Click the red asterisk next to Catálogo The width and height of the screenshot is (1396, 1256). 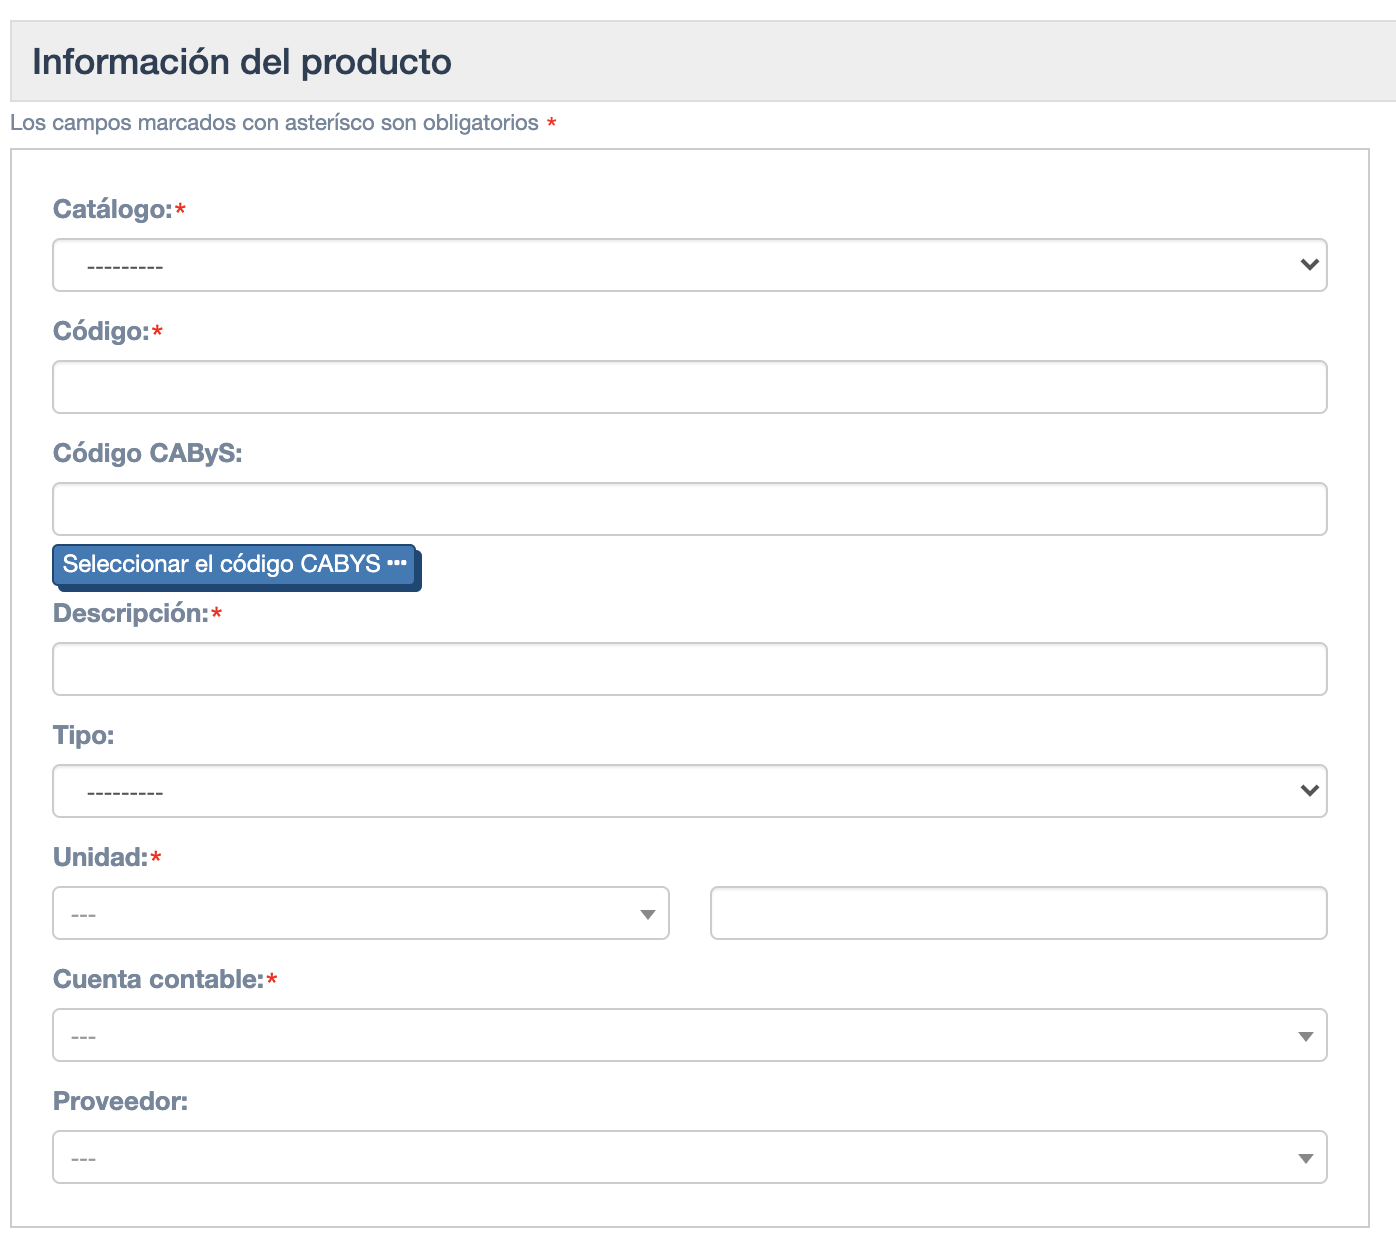point(182,208)
